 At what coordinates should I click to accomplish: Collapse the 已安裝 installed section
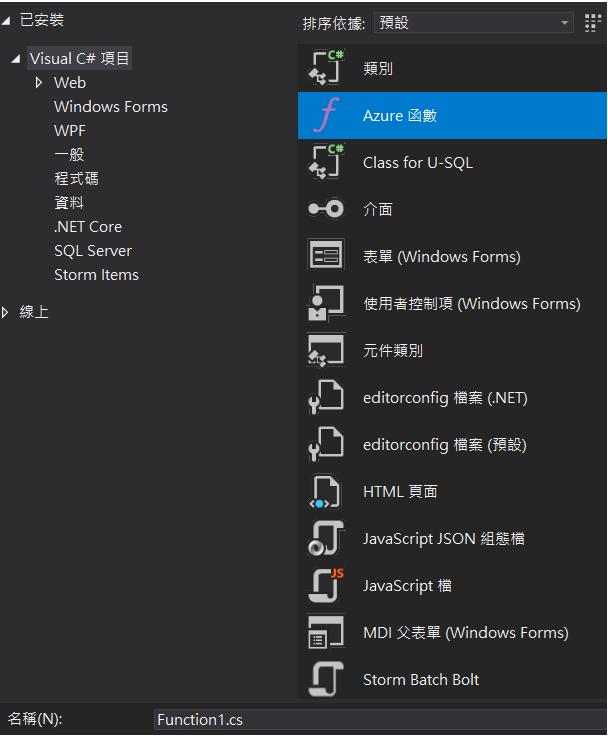point(6,20)
